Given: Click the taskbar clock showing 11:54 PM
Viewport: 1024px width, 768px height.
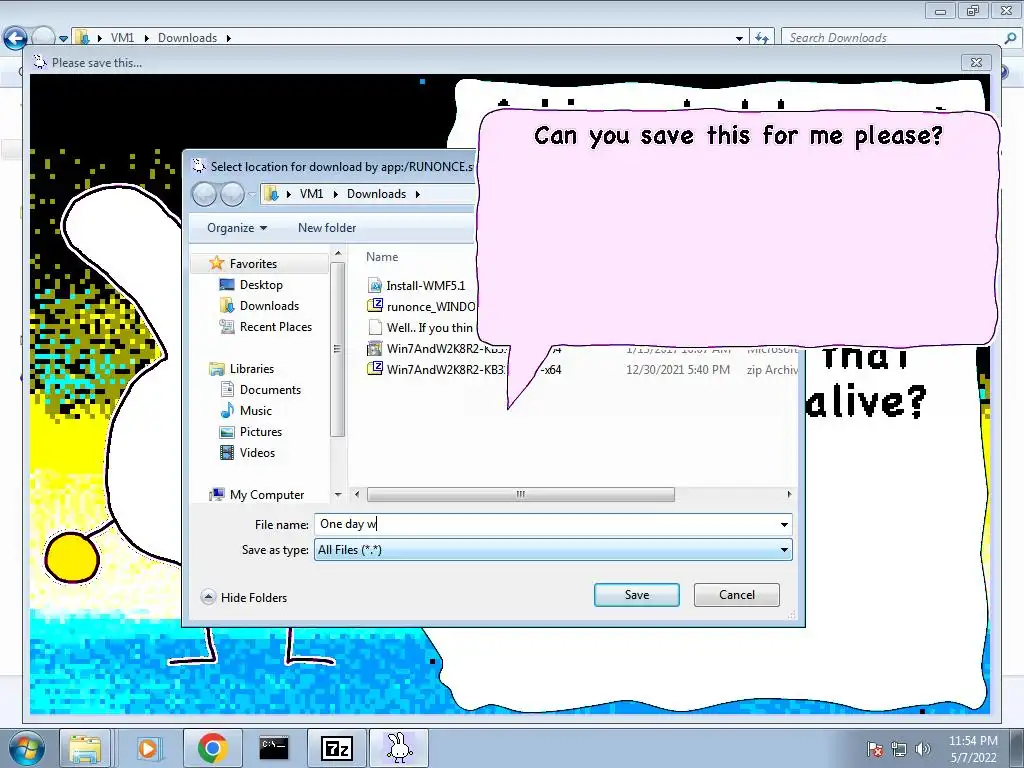Looking at the screenshot, I should 973,749.
